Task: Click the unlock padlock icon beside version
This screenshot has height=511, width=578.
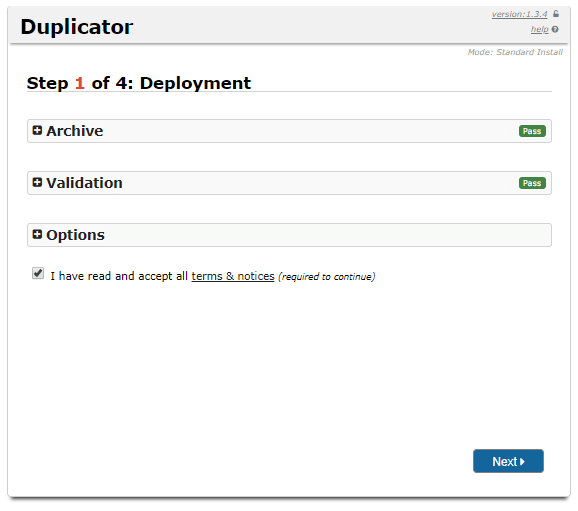Action: 556,14
